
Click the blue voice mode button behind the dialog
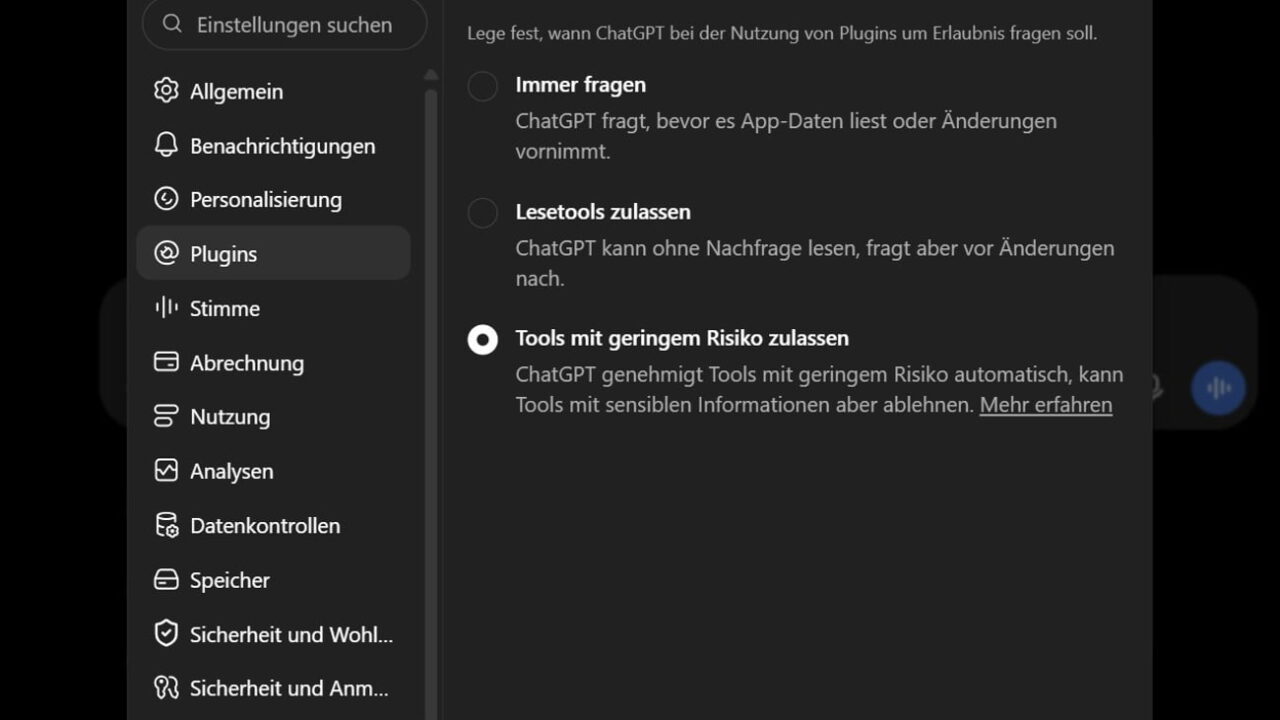1218,388
